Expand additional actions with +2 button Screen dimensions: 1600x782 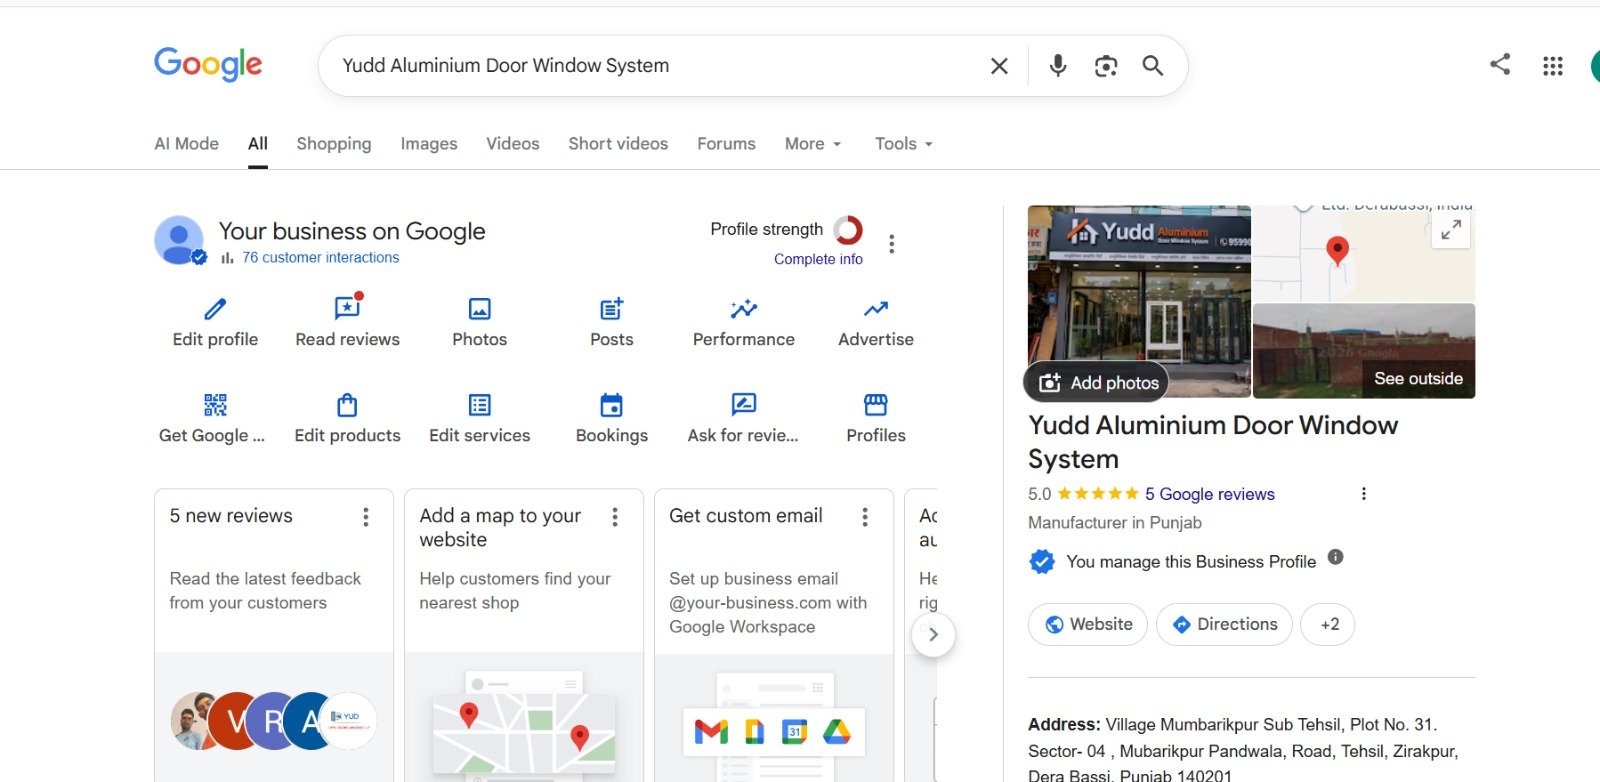tap(1329, 624)
